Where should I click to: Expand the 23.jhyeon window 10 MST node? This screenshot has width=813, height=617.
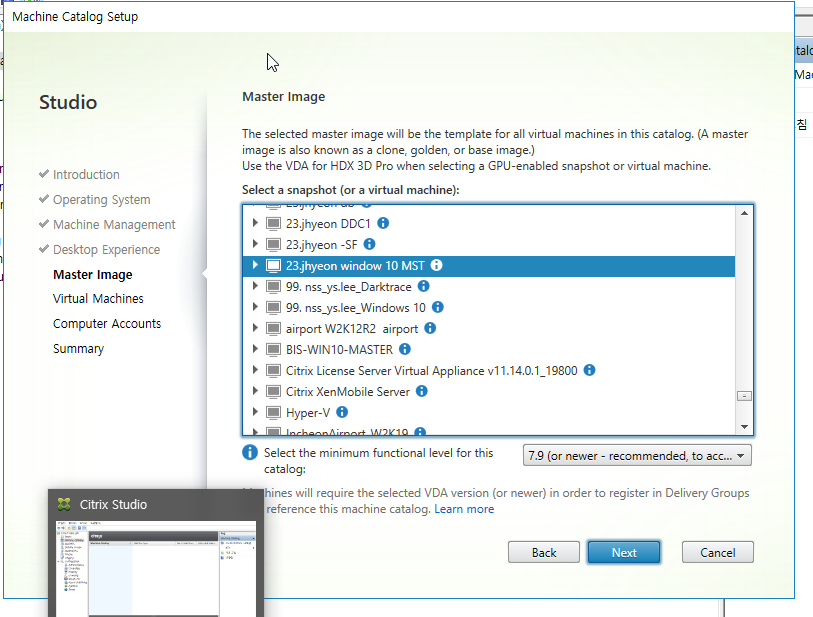255,265
